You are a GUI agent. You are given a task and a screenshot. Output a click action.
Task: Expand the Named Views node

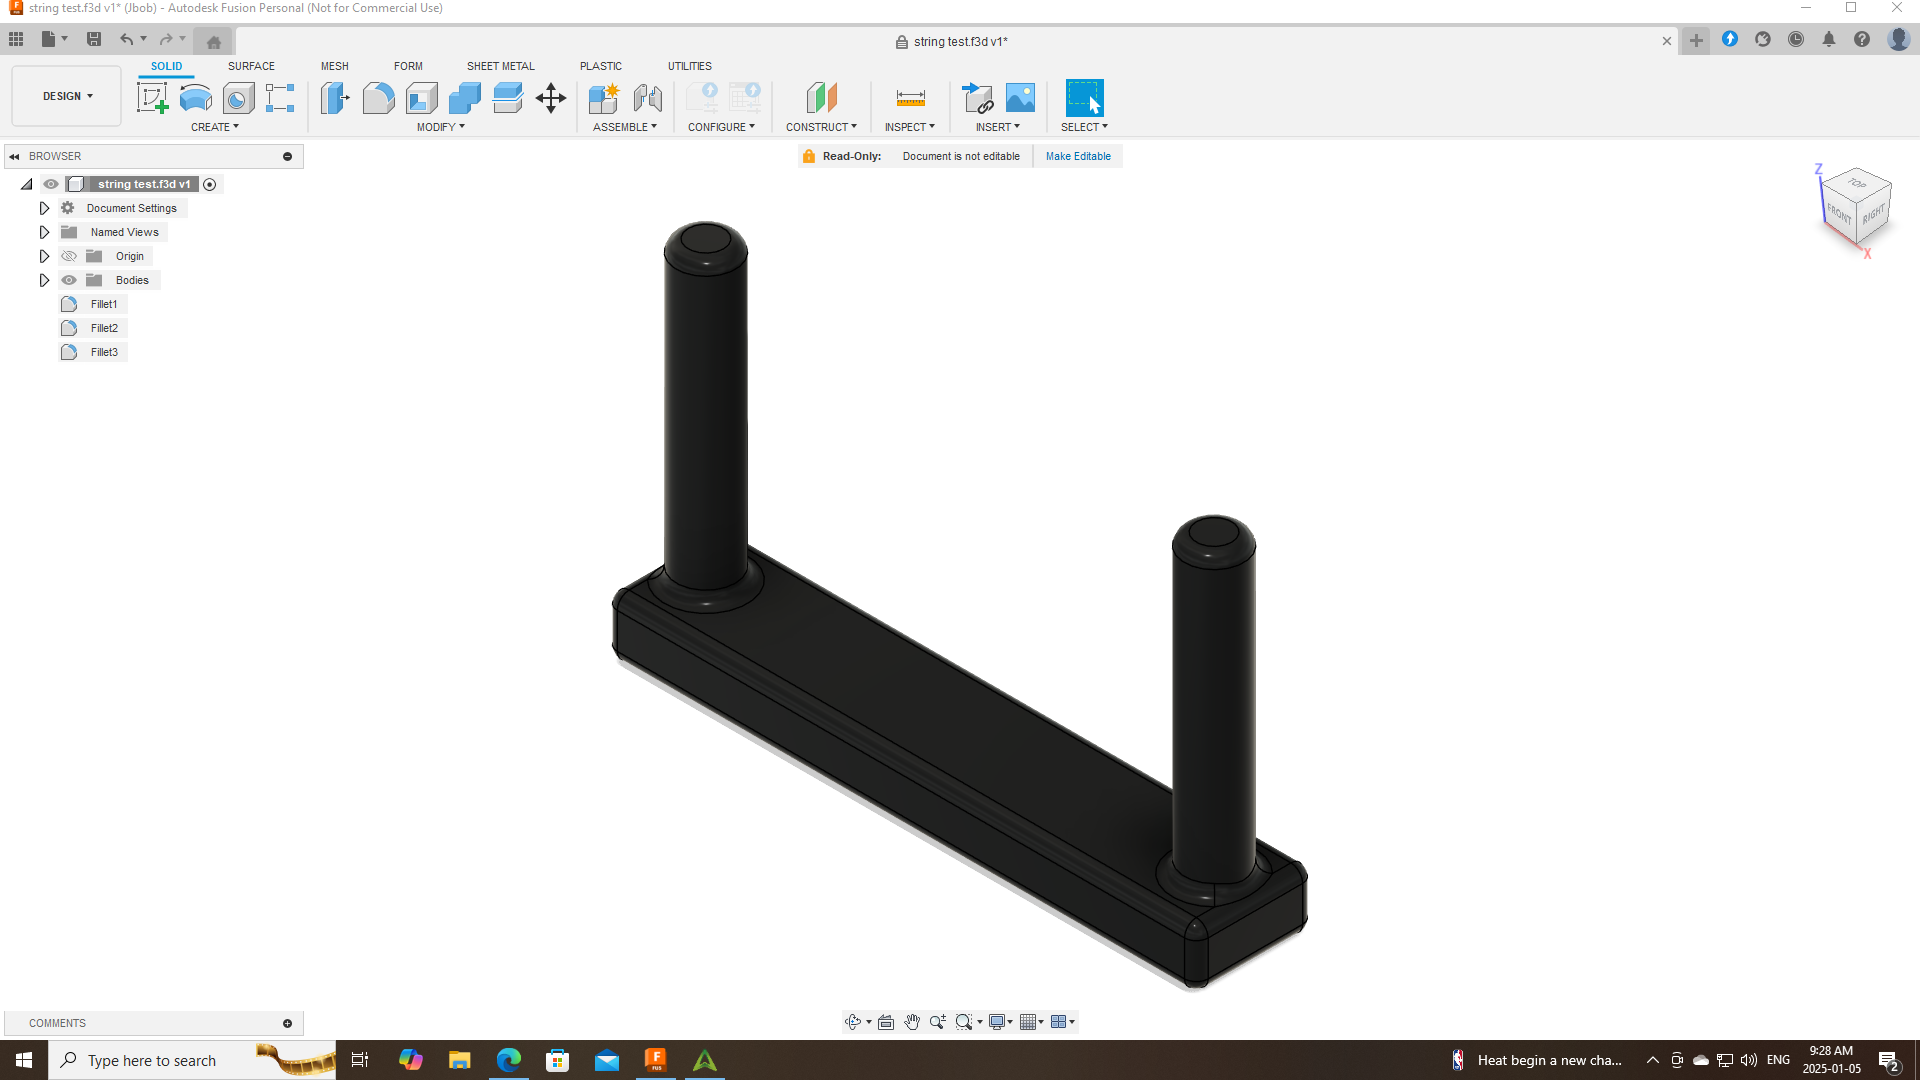point(44,232)
